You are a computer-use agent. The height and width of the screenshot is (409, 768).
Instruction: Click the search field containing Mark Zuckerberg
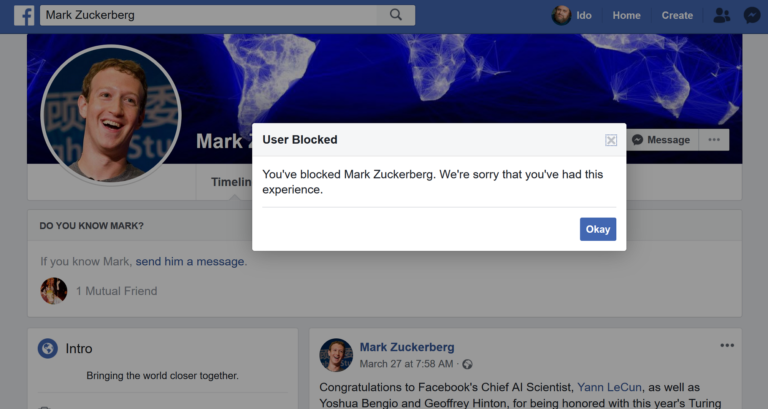point(210,15)
